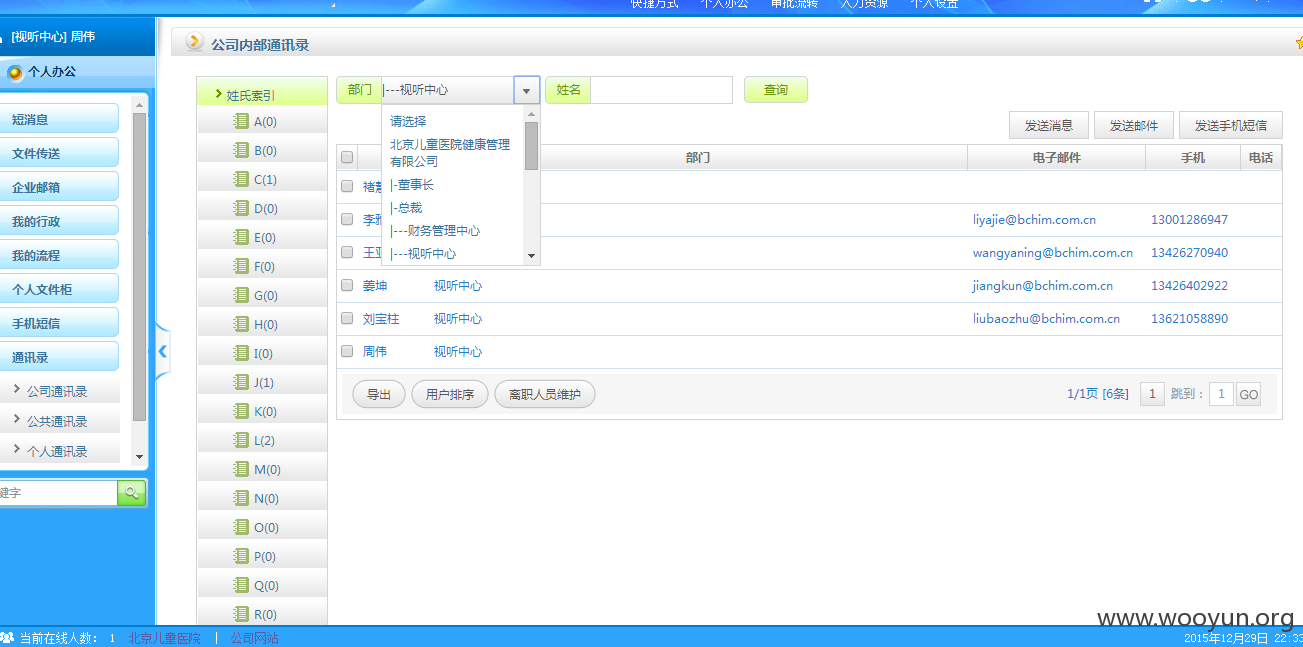1303x647 pixels.
Task: Open the 个人文件柜 sidebar menu
Action: click(59, 289)
